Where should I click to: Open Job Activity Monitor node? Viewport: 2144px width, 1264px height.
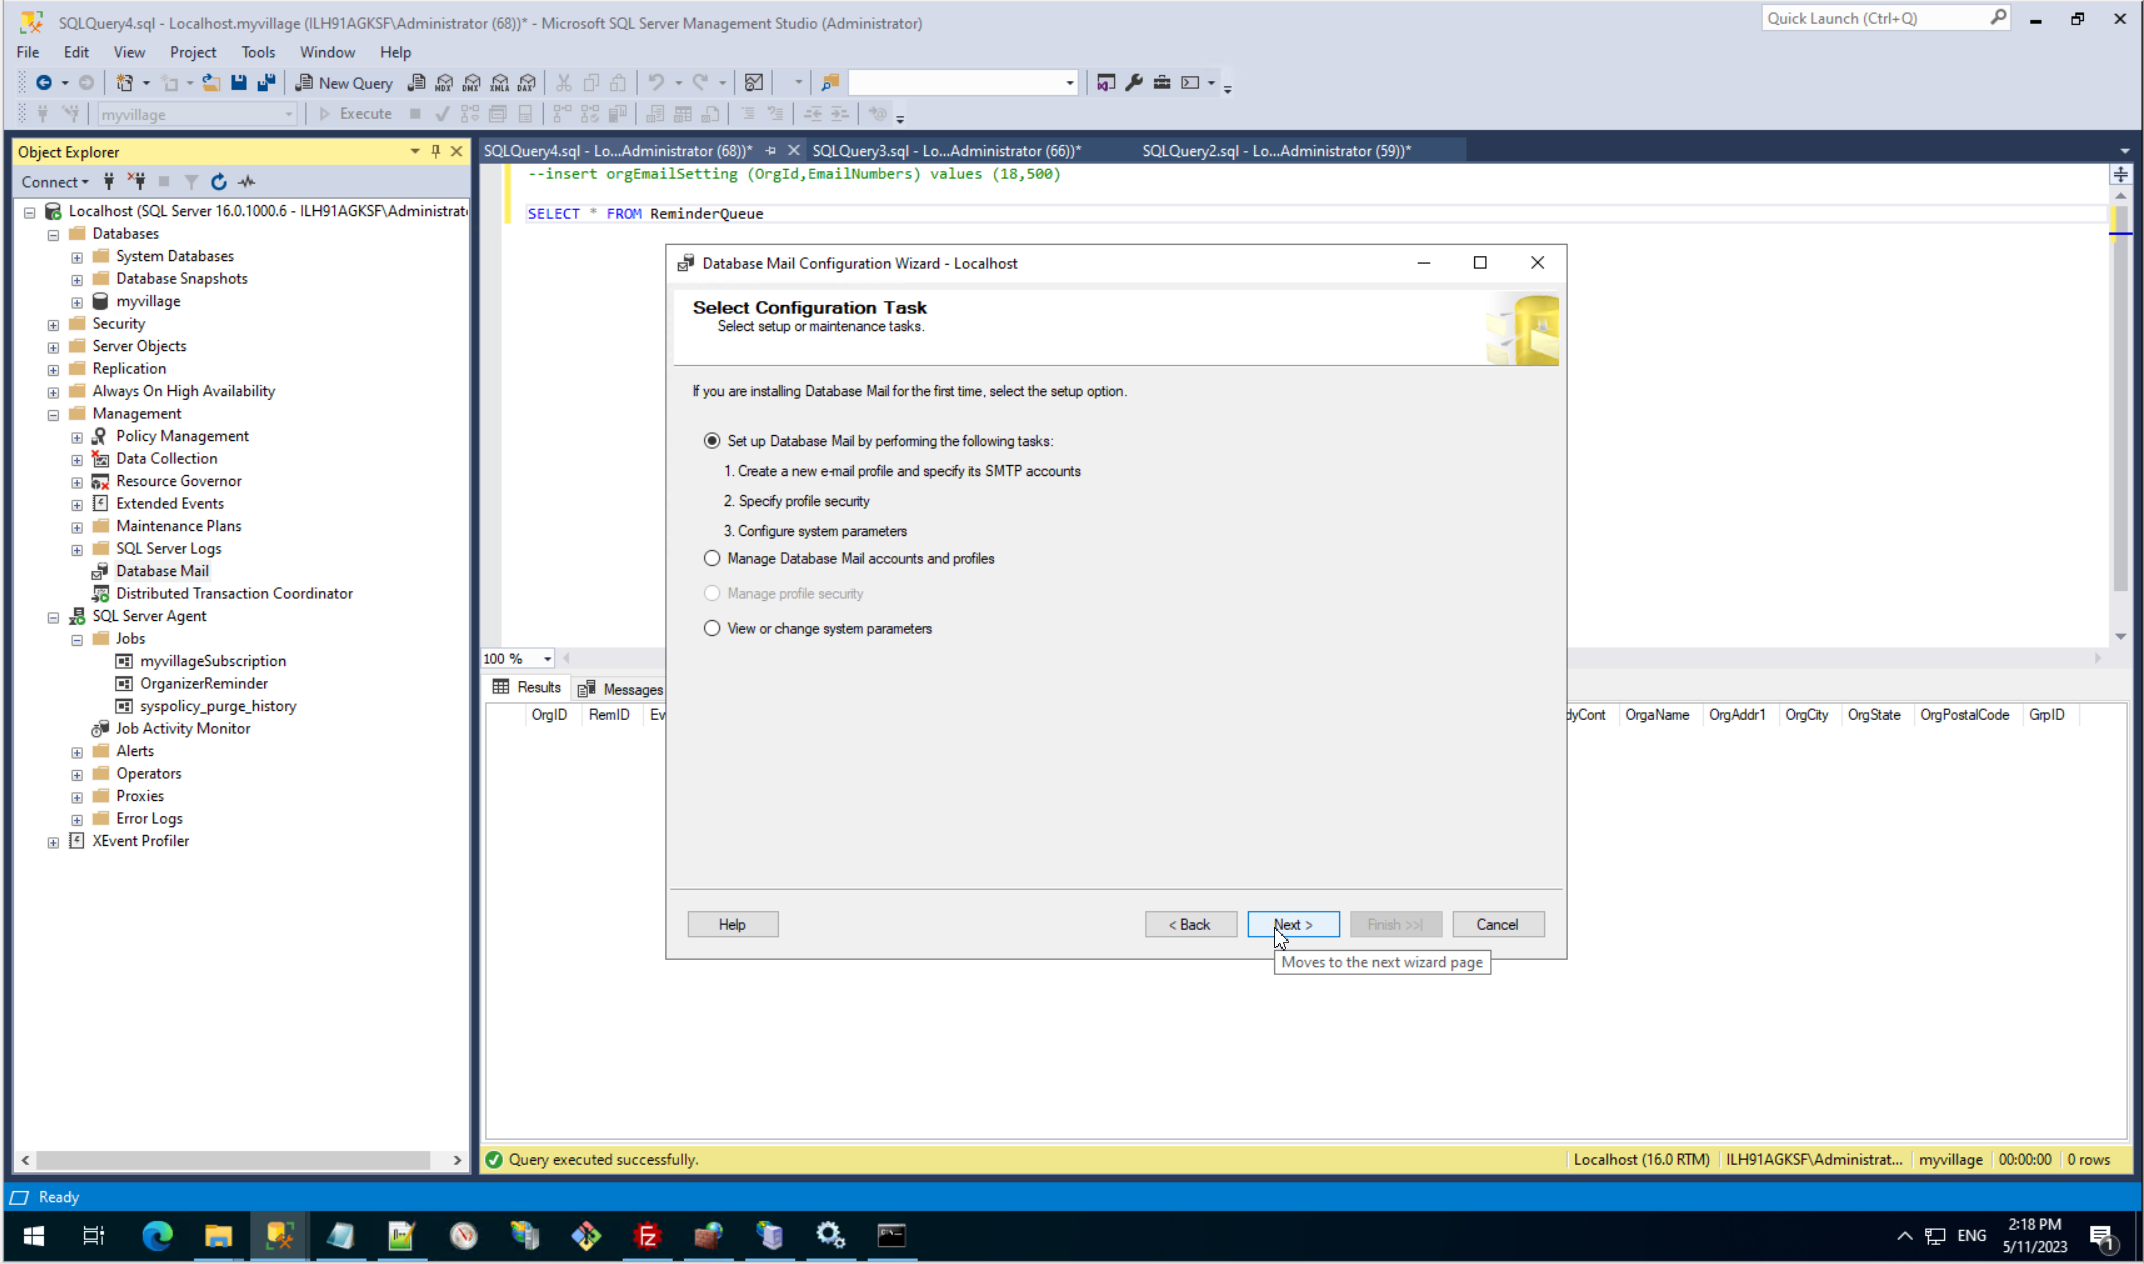coord(183,728)
